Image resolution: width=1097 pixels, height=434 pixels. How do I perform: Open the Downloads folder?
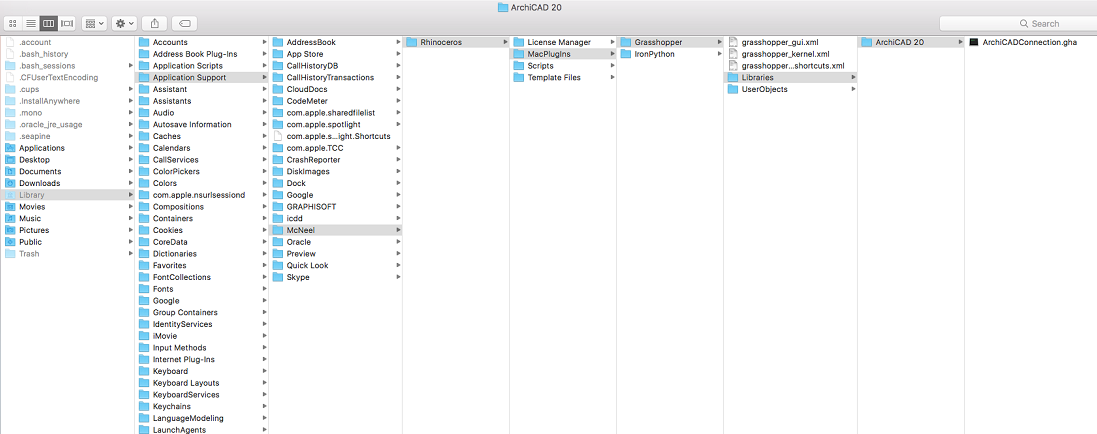(x=39, y=183)
